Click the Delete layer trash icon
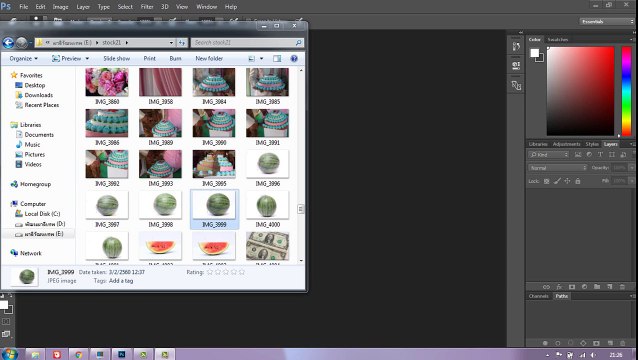The height and width of the screenshot is (360, 638). point(622,287)
